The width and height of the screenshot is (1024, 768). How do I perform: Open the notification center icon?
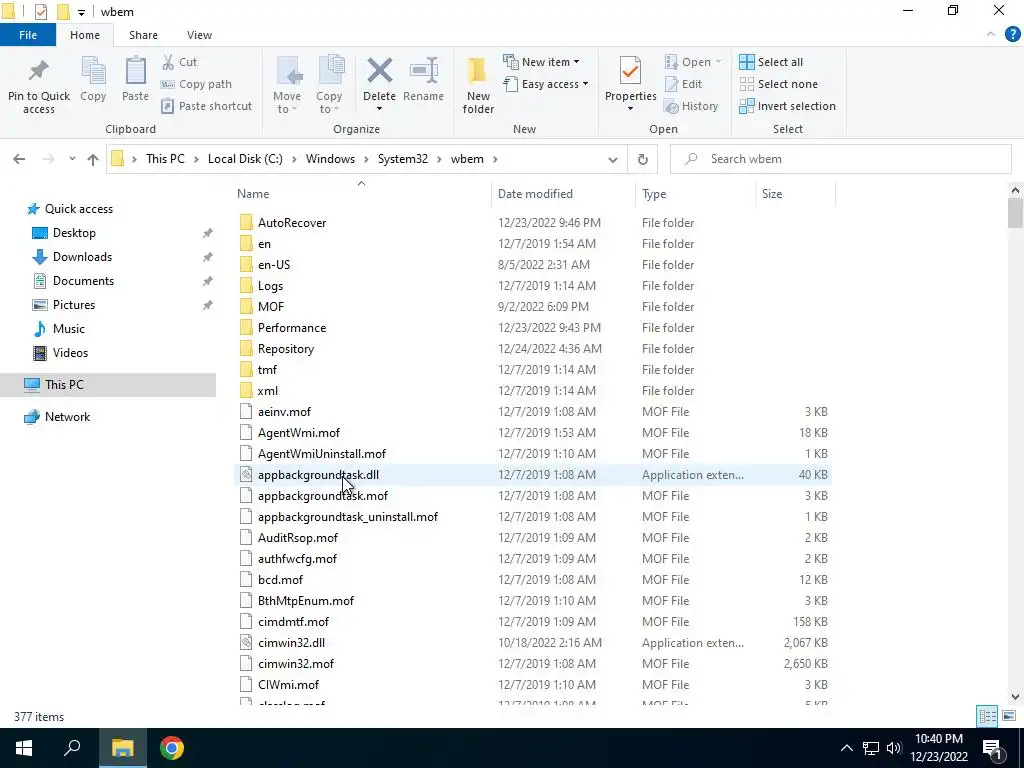[992, 748]
